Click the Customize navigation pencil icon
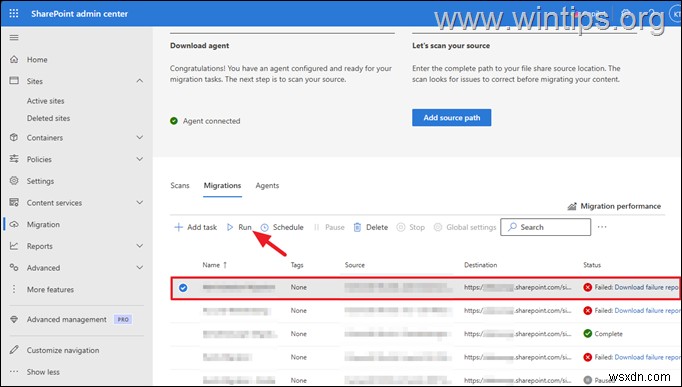This screenshot has height=387, width=682. (x=14, y=350)
